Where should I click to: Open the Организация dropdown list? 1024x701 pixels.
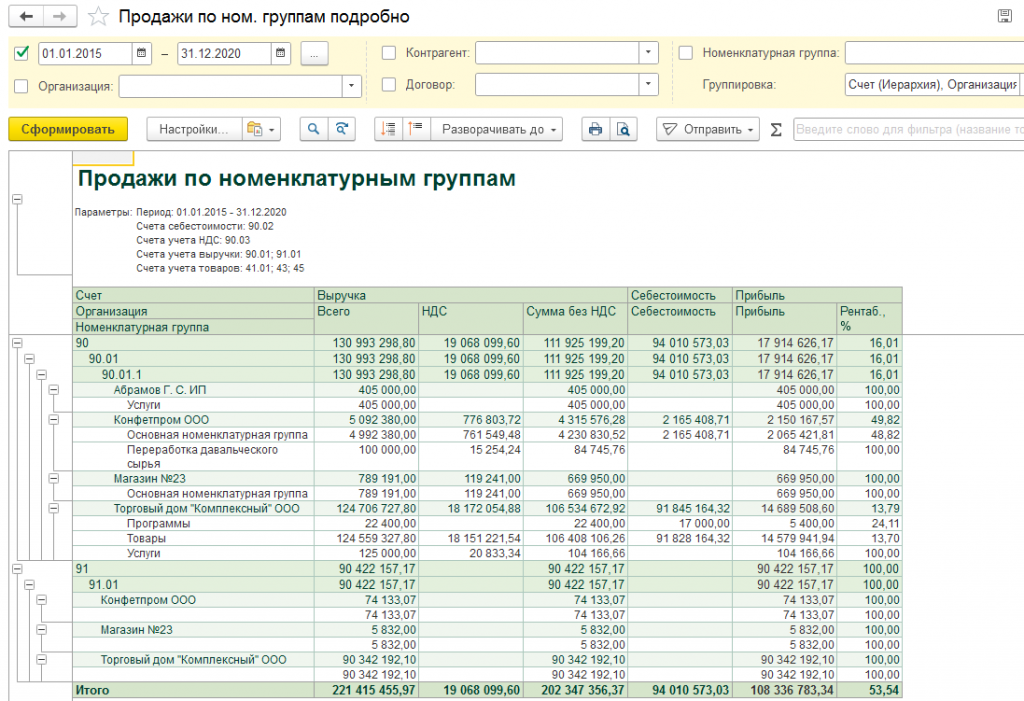tap(351, 86)
